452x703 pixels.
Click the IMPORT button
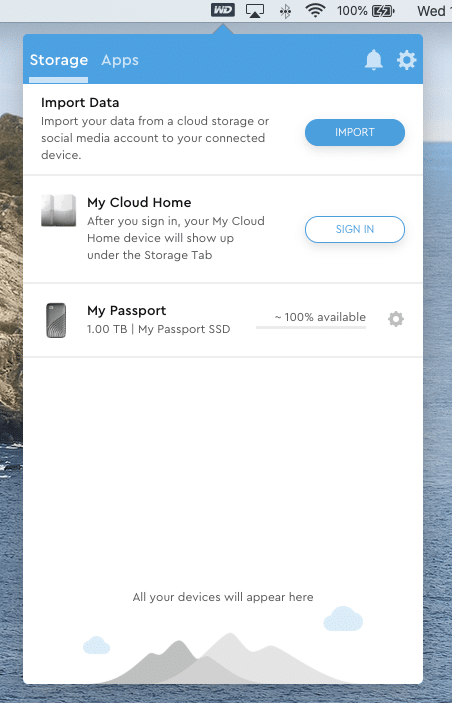pos(355,132)
